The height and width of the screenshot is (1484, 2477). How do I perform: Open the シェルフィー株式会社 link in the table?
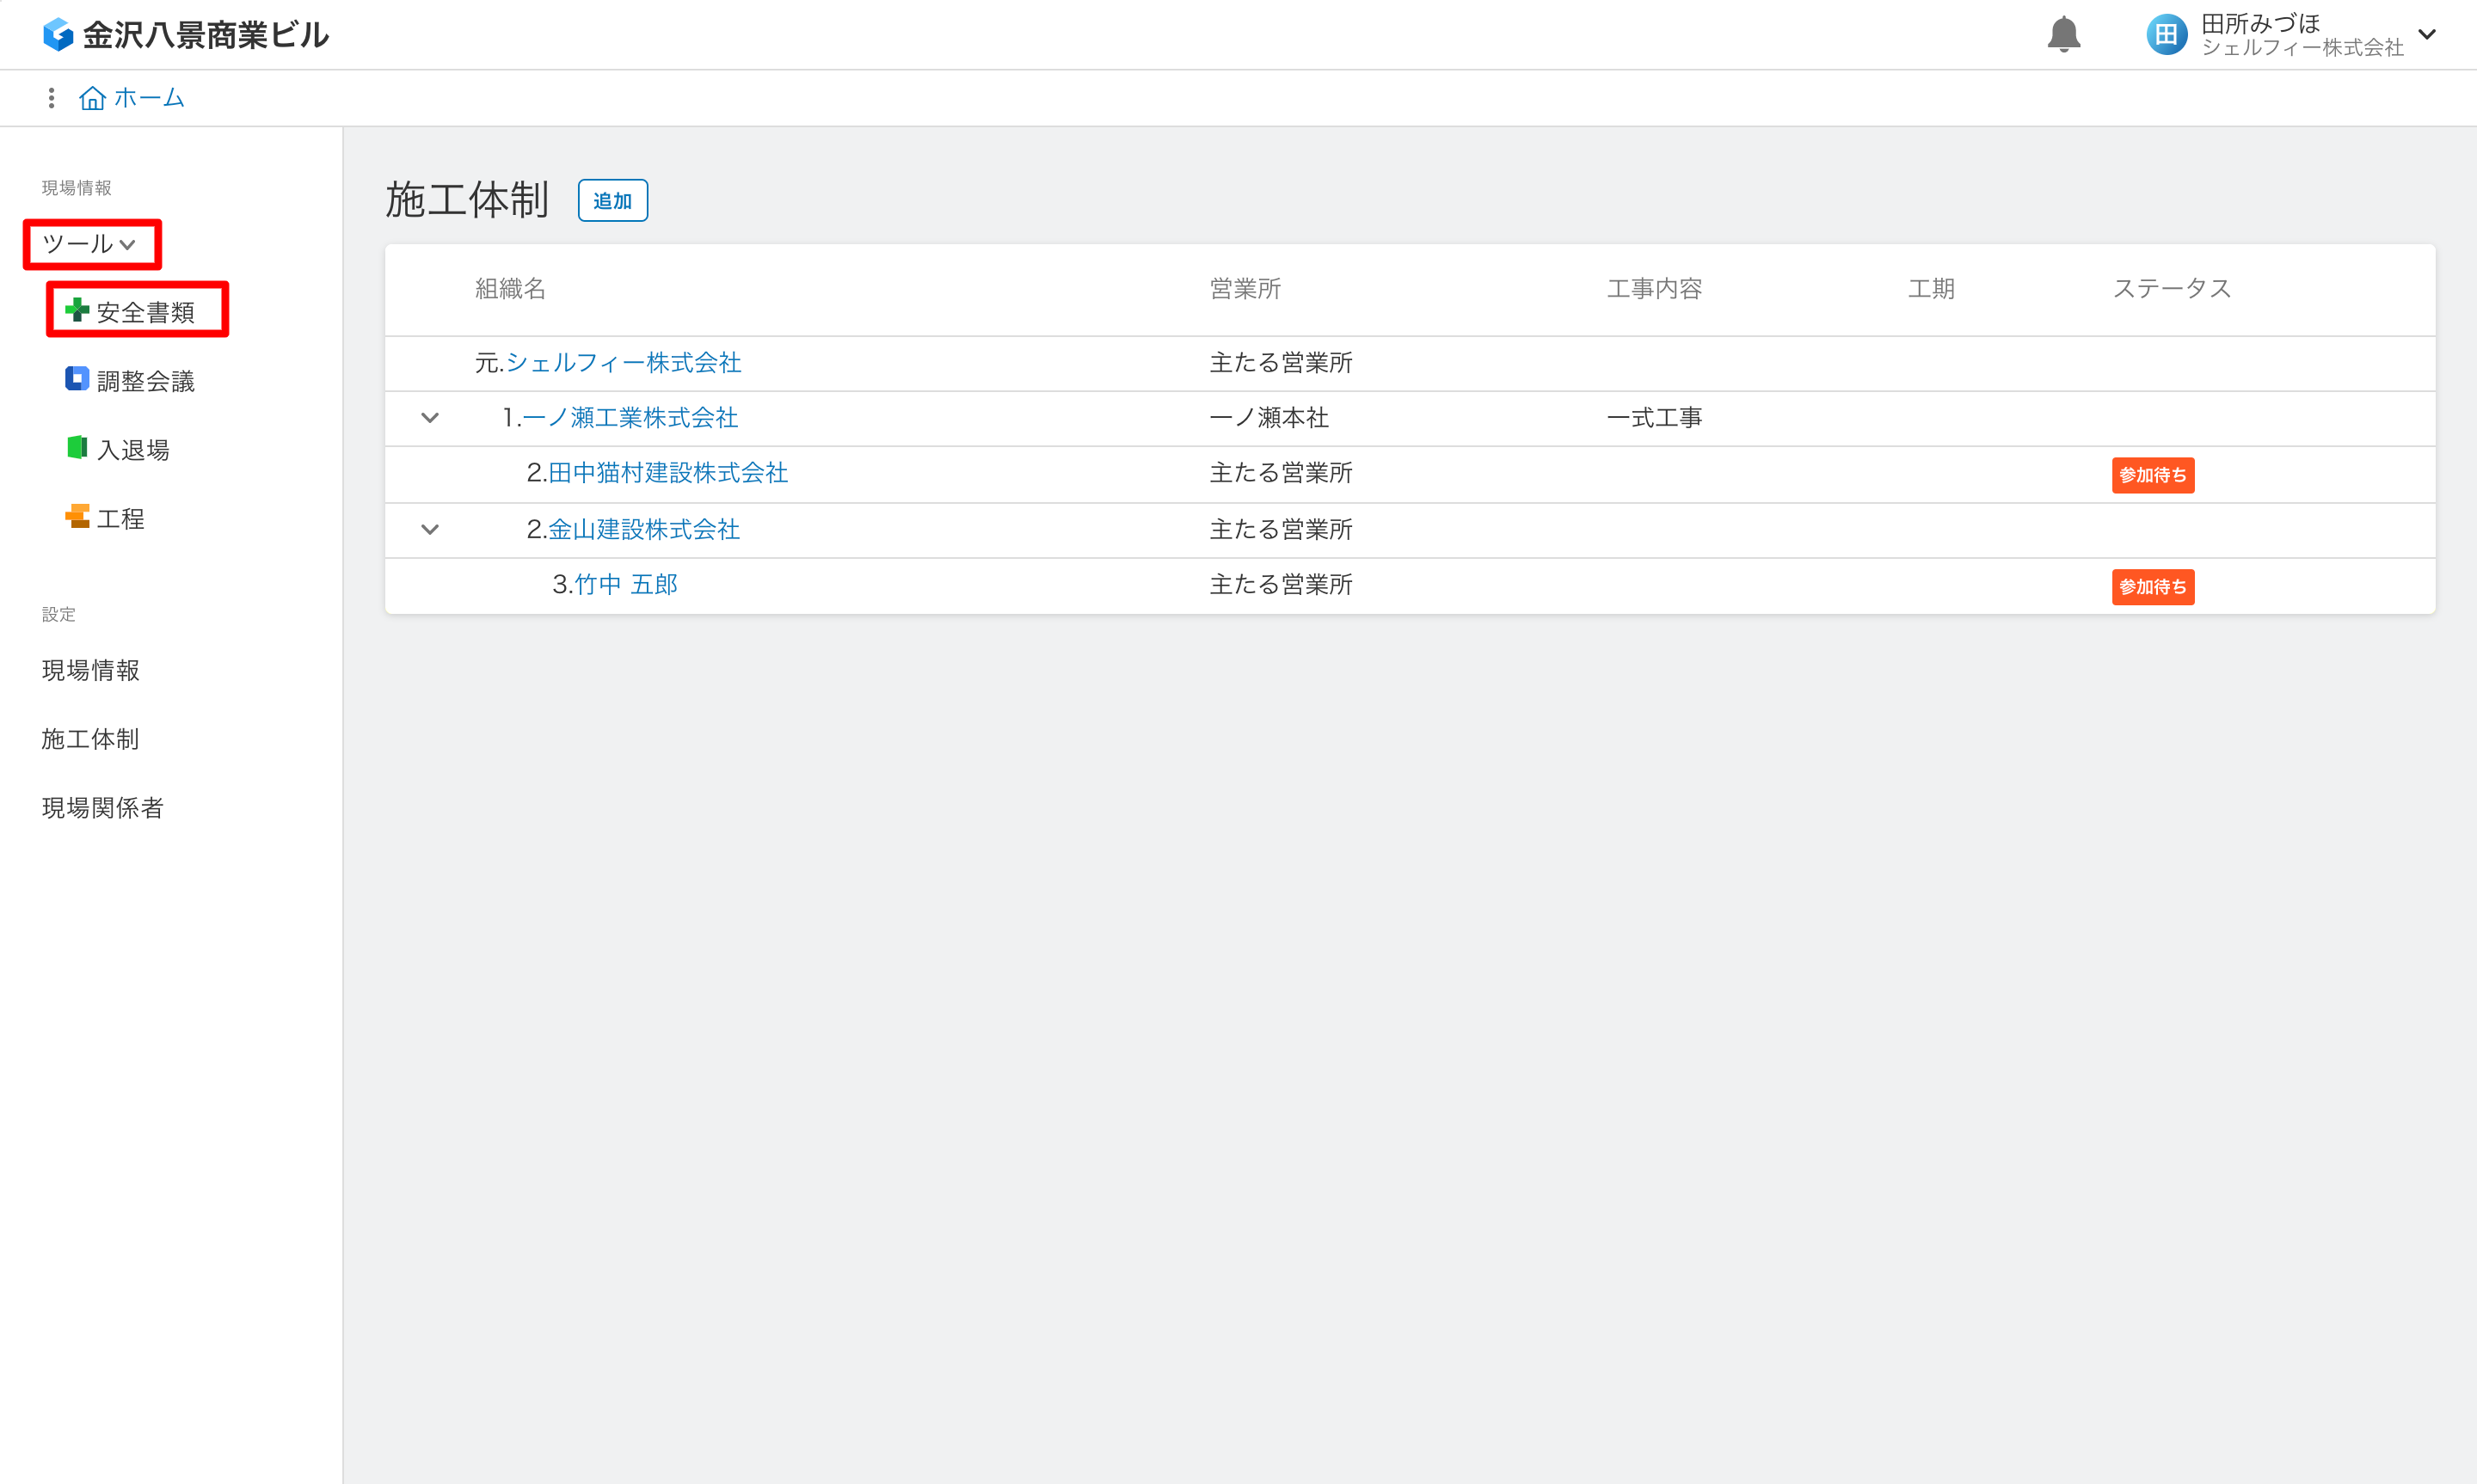(624, 362)
